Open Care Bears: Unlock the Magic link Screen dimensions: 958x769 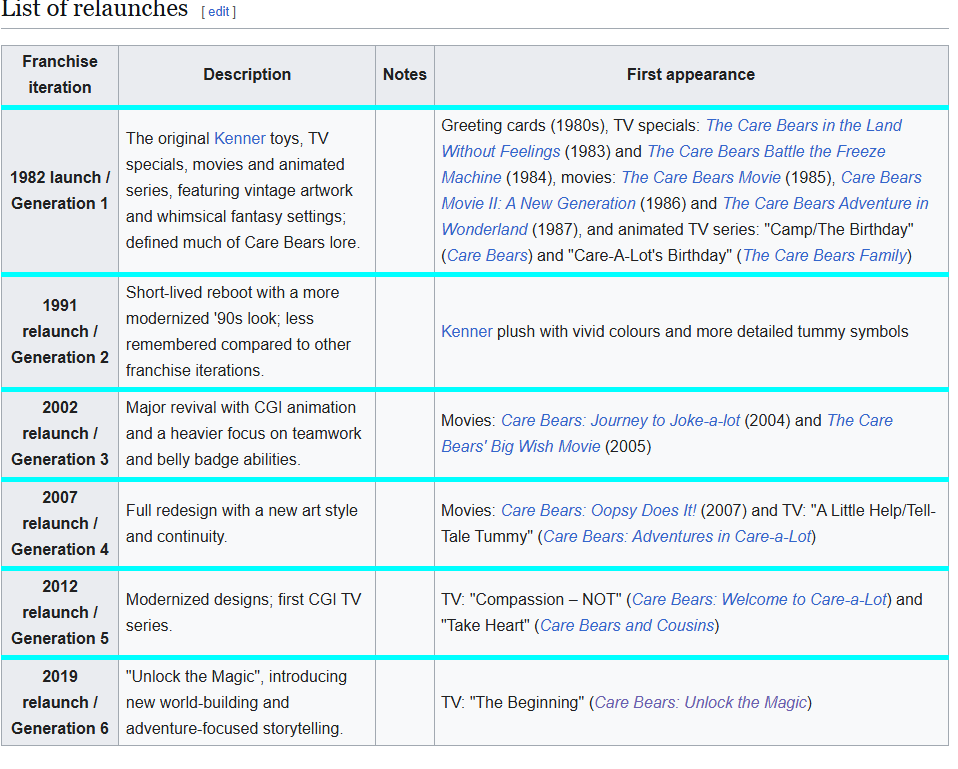tap(701, 703)
